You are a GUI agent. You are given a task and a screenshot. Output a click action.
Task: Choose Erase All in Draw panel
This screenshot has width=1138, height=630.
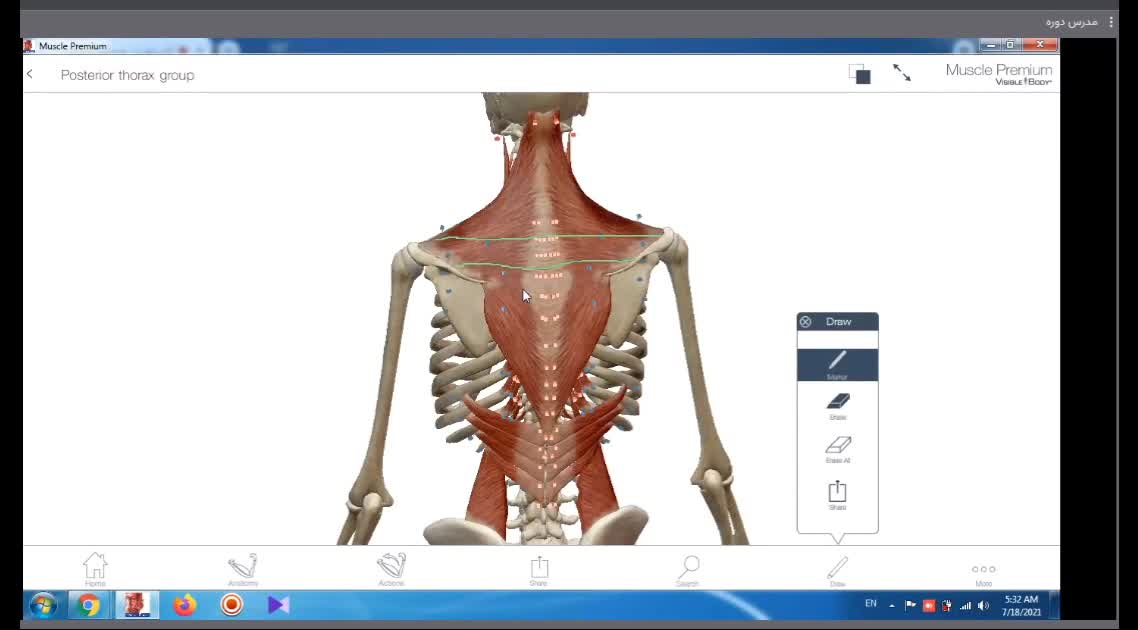(x=838, y=449)
